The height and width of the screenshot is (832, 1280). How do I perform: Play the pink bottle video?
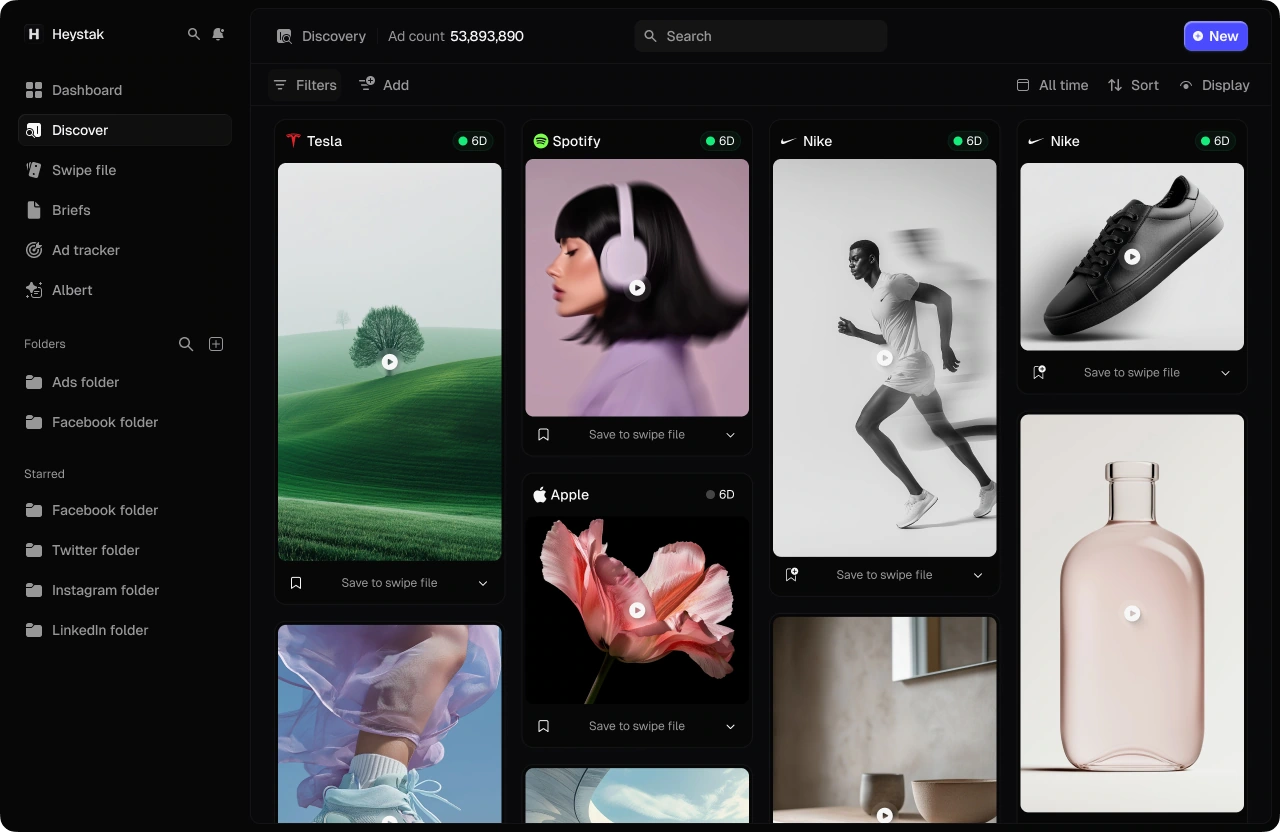pyautogui.click(x=1132, y=613)
